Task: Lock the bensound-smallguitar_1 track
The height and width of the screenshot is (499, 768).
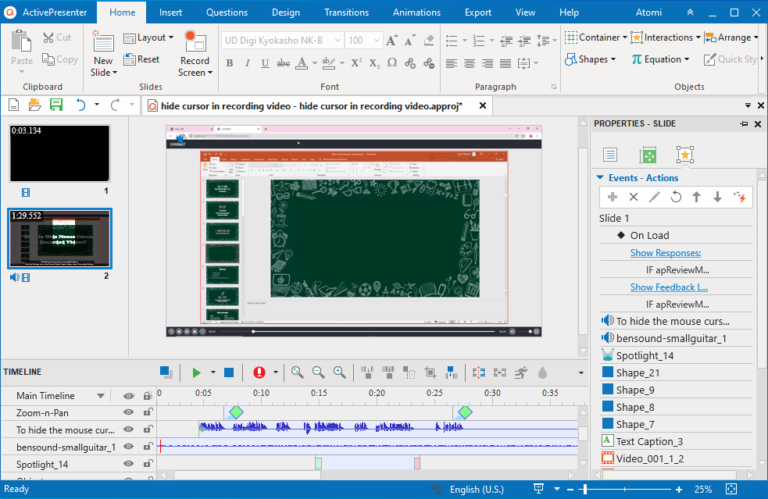Action: click(147, 447)
